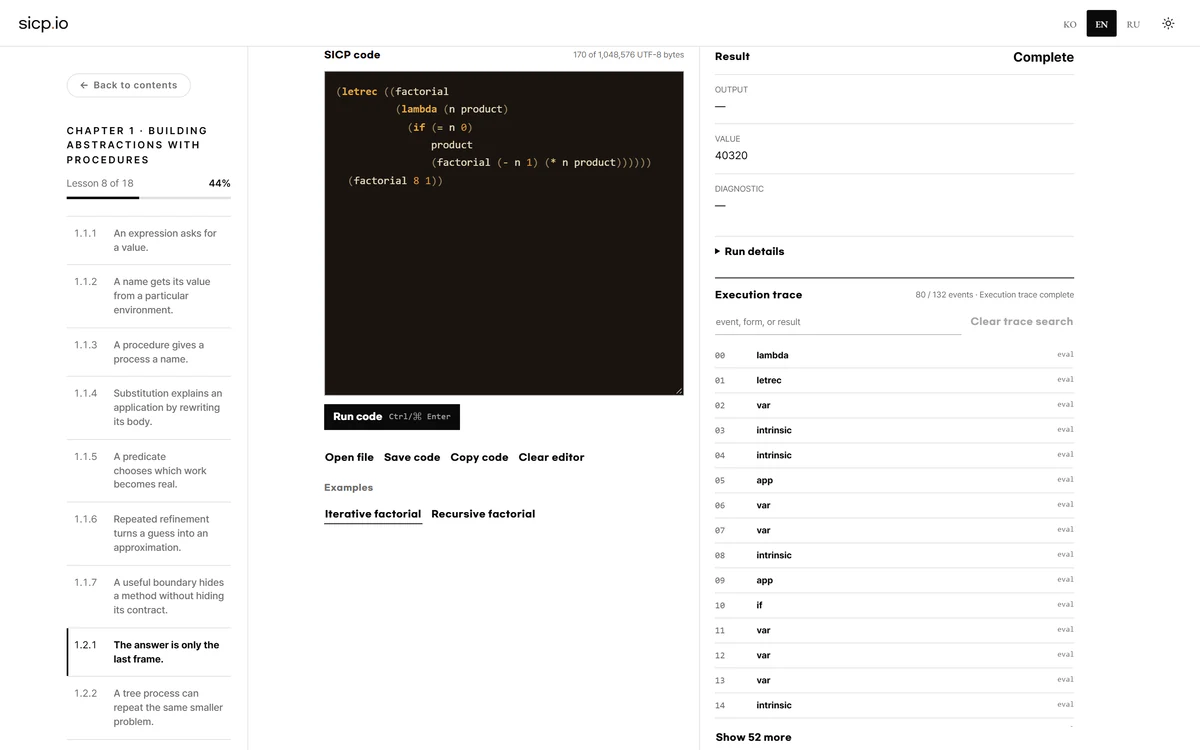Viewport: 1200px width, 750px height.
Task: Open lesson 1.1.3 A procedure gives a process a name
Action: click(149, 352)
